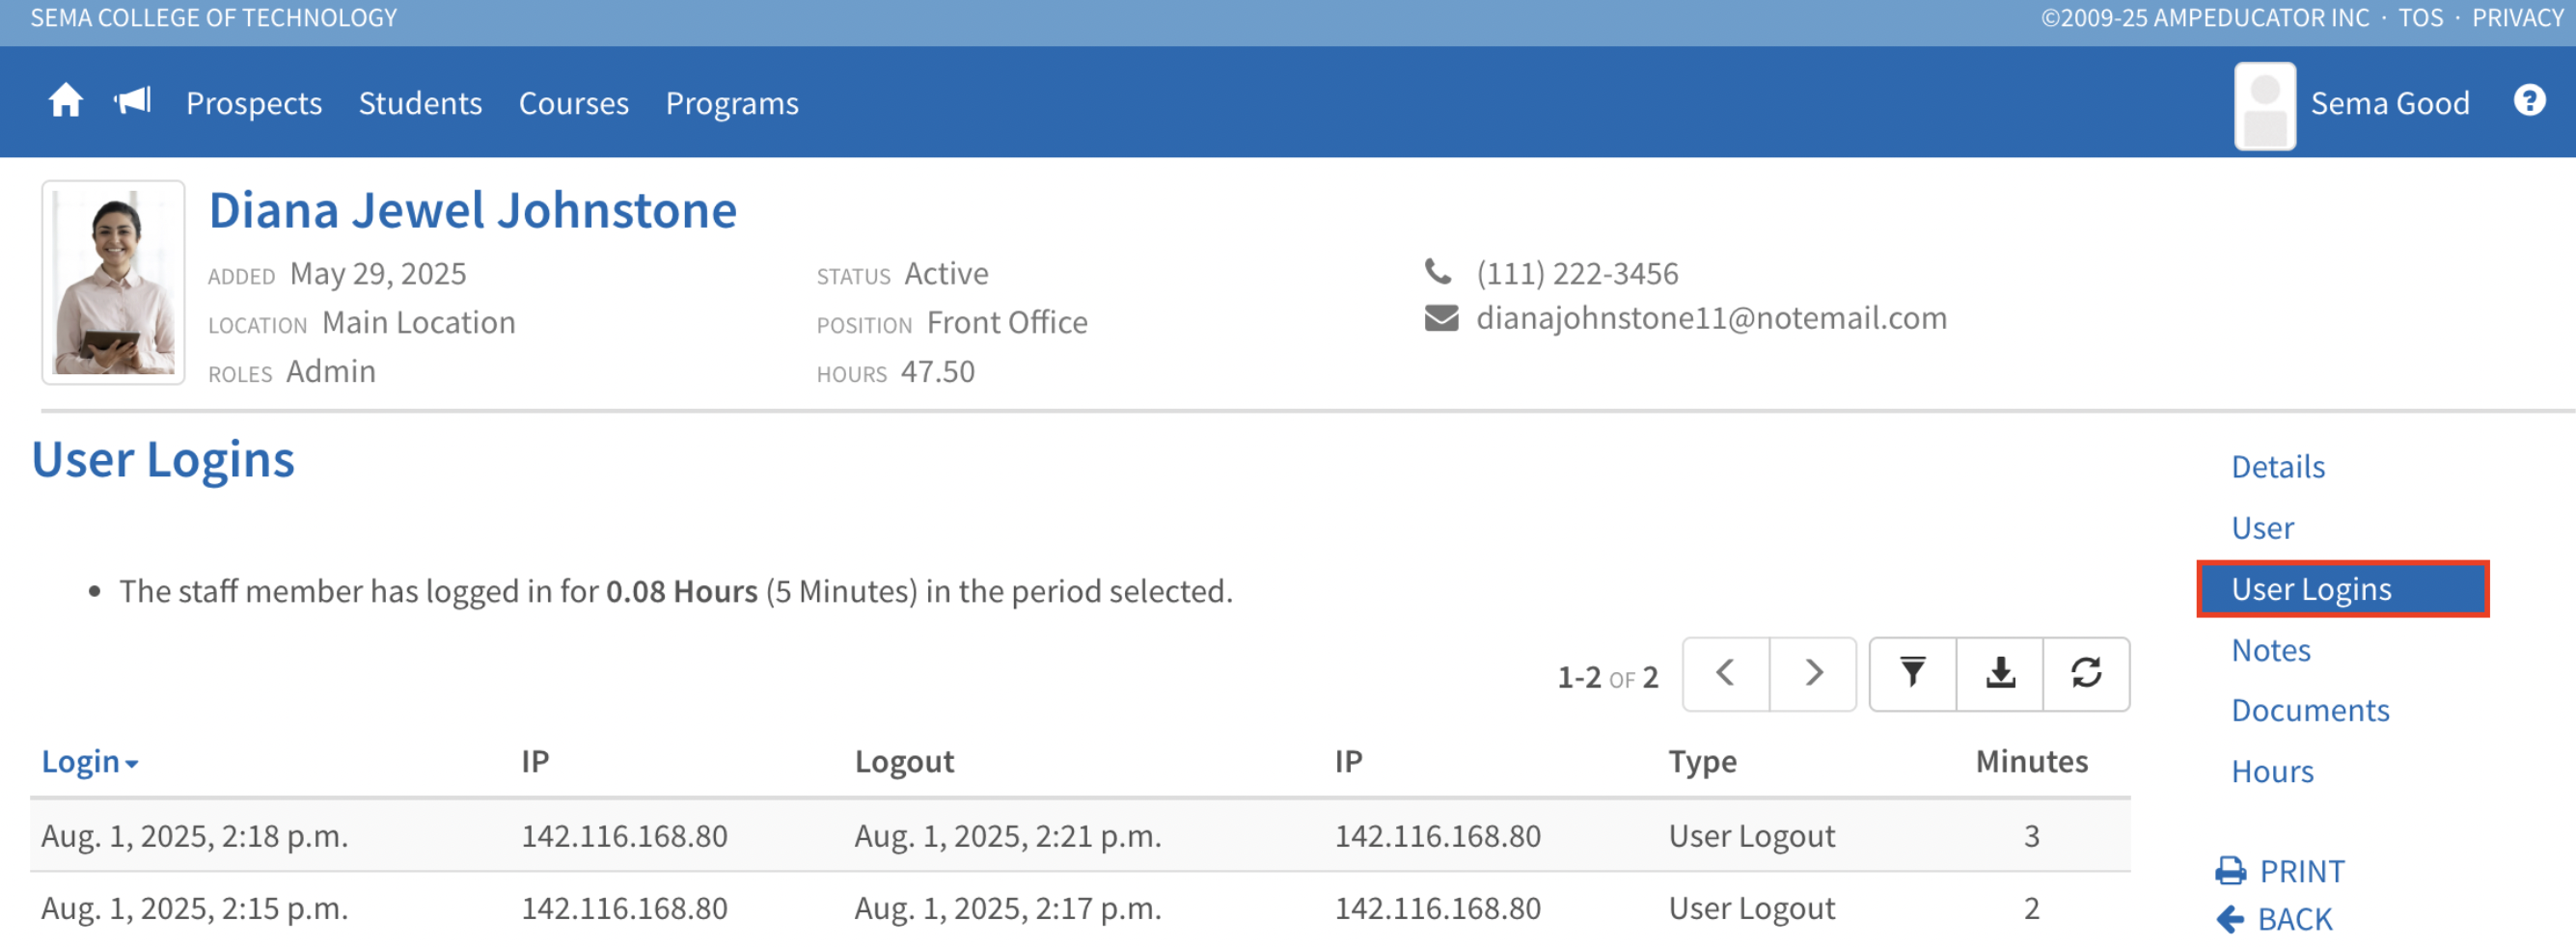Open the Courses menu

click(x=573, y=103)
